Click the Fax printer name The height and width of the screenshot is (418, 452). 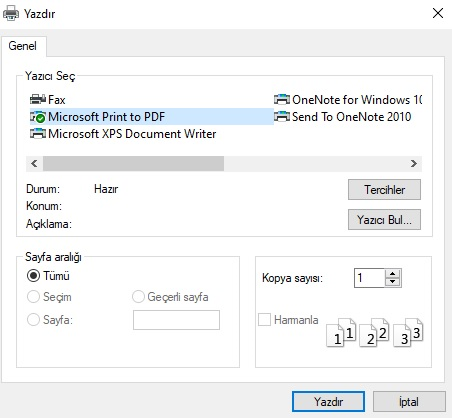[x=57, y=100]
